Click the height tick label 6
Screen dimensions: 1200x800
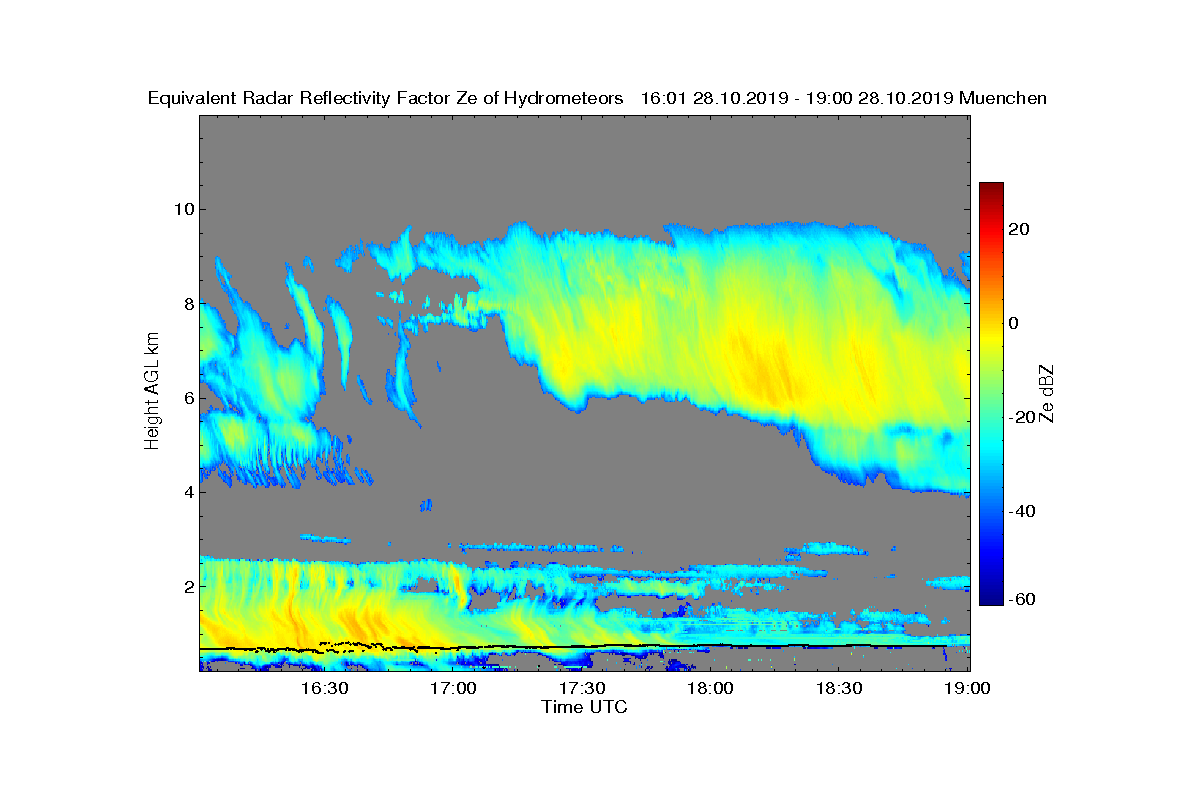pos(187,397)
